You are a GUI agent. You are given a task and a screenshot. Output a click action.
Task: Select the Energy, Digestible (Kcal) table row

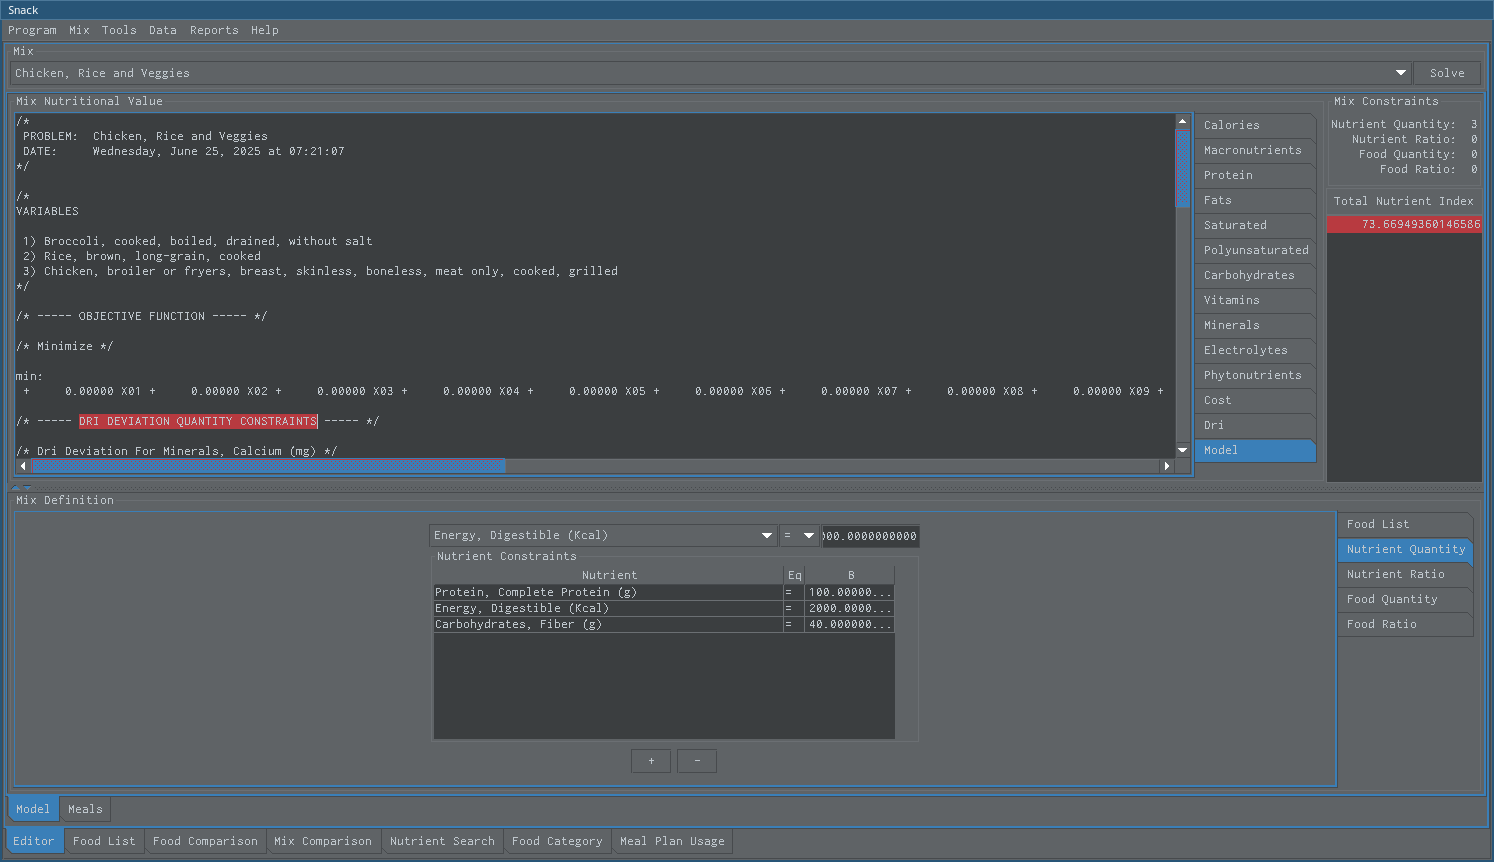[664, 608]
